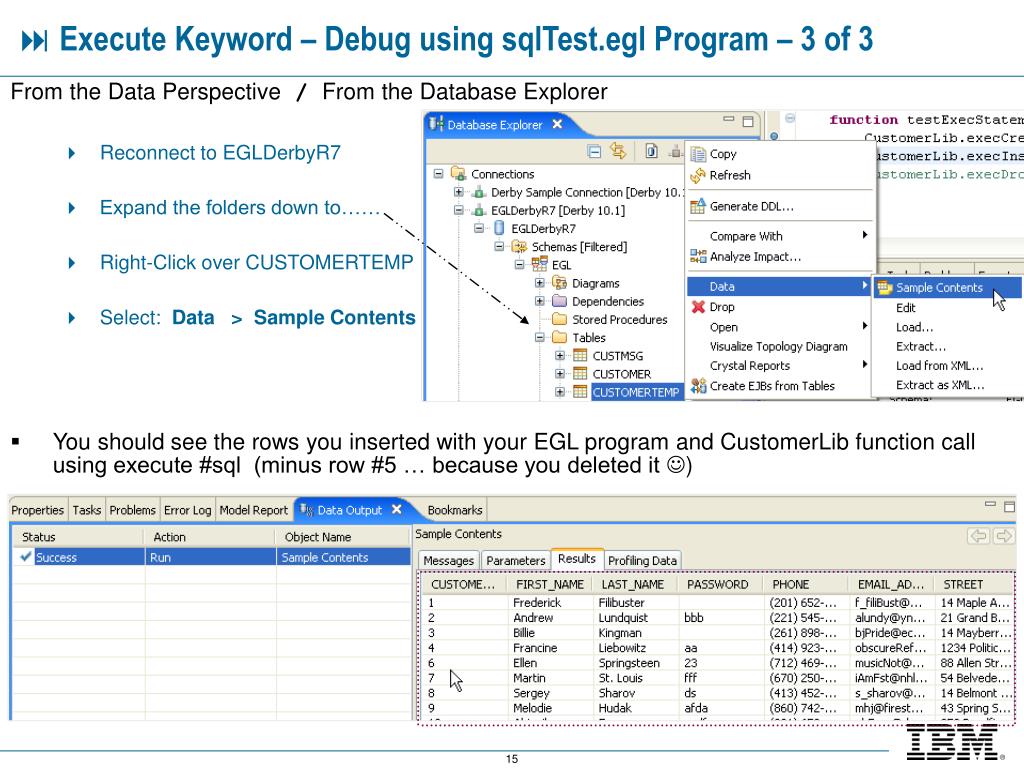Expand the Diagrams node
This screenshot has height=768, width=1024.
[539, 283]
